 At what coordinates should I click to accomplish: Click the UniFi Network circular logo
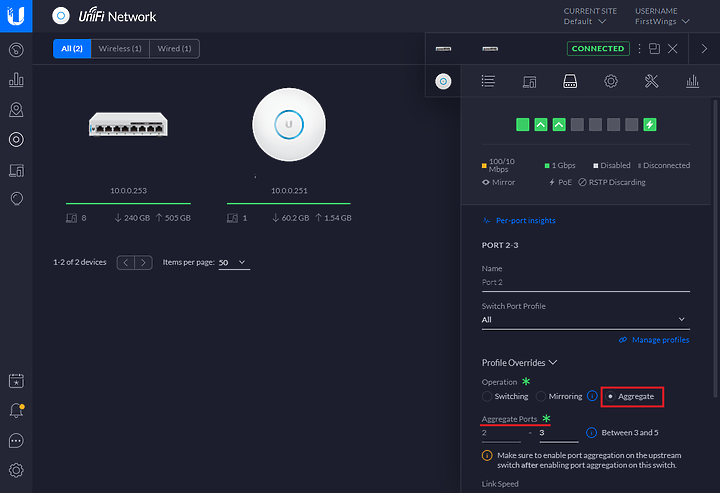61,16
